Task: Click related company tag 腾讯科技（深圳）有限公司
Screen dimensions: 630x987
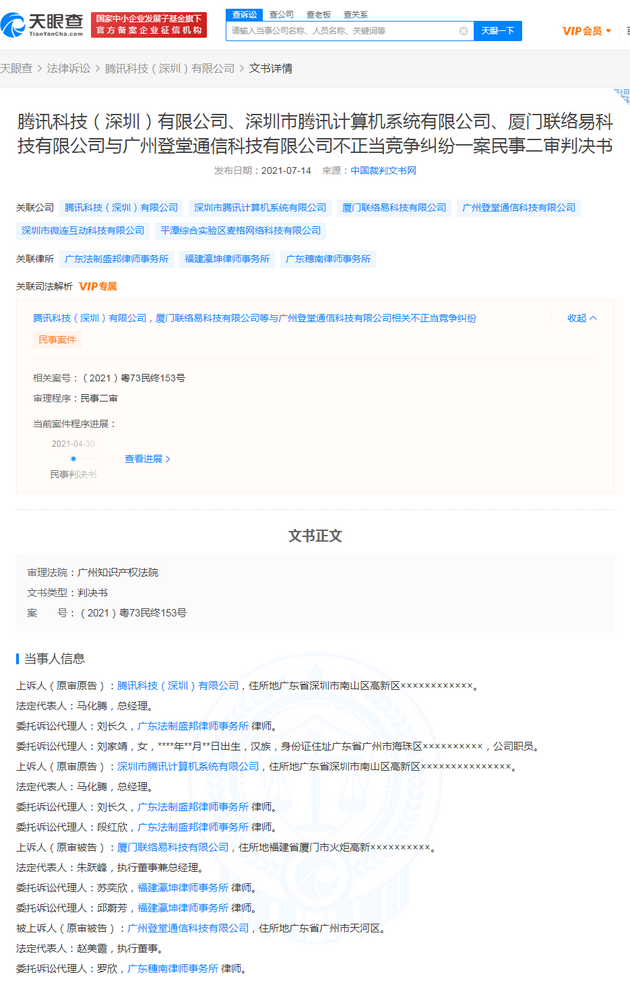Action: [x=121, y=208]
